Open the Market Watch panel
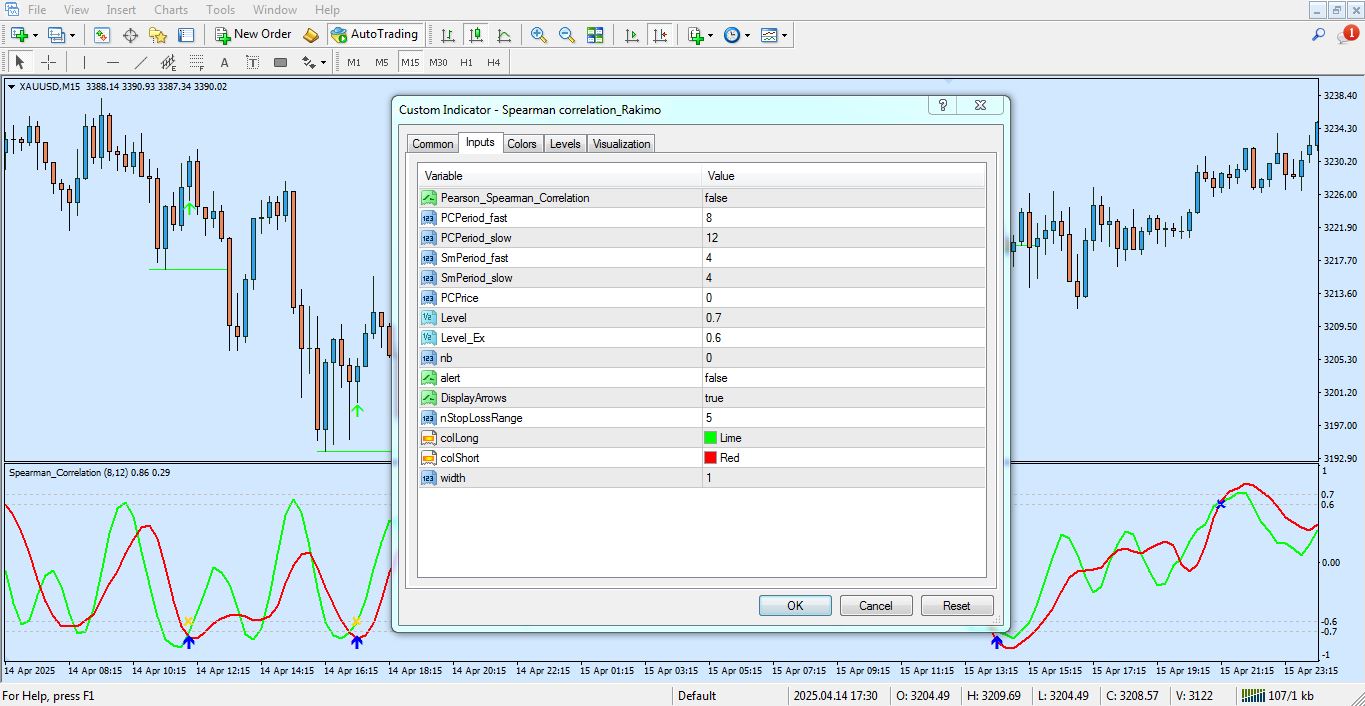Image resolution: width=1365 pixels, height=706 pixels. click(102, 34)
